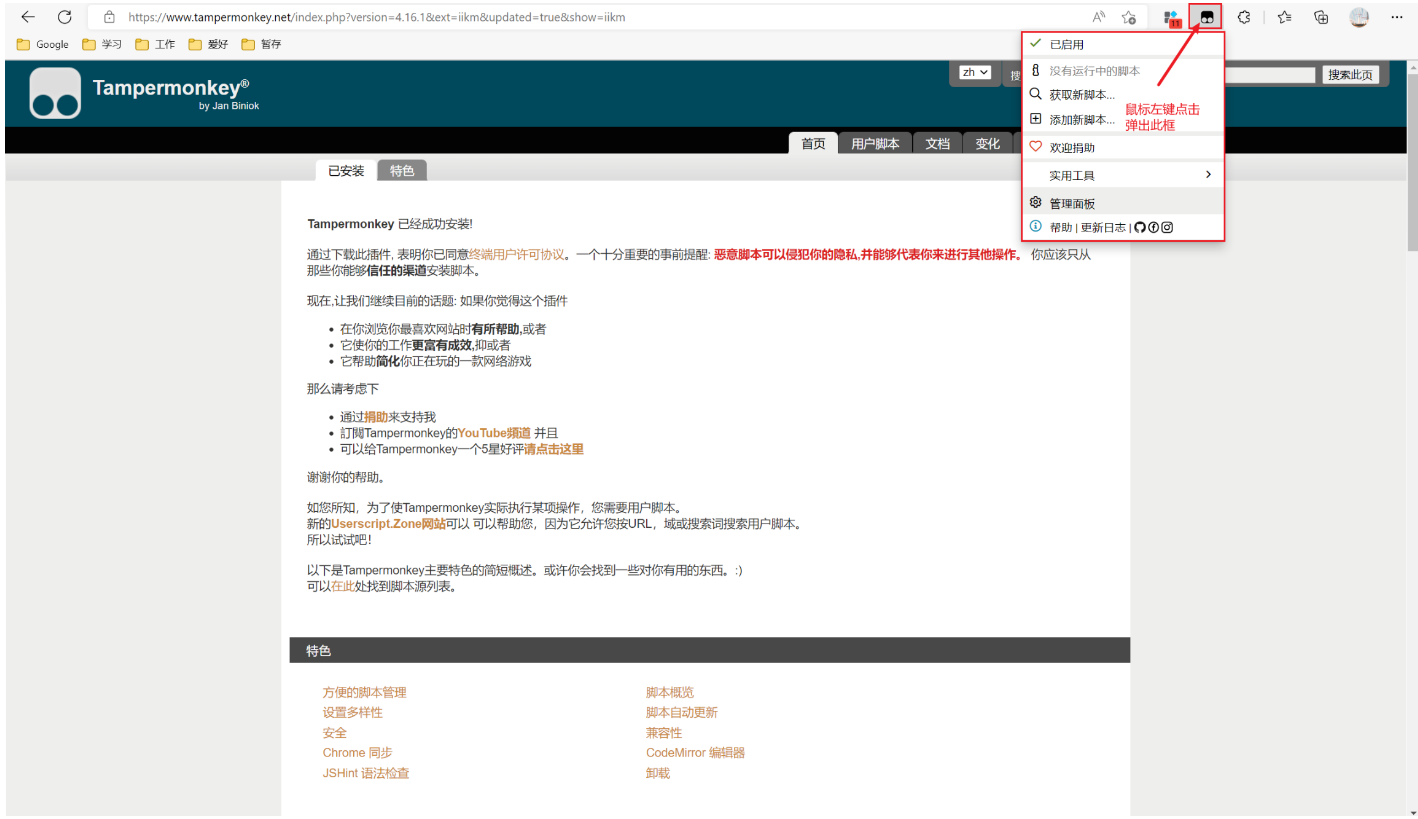Open the 兼容性 feature link
Image resolution: width=1418 pixels, height=819 pixels.
(x=664, y=733)
